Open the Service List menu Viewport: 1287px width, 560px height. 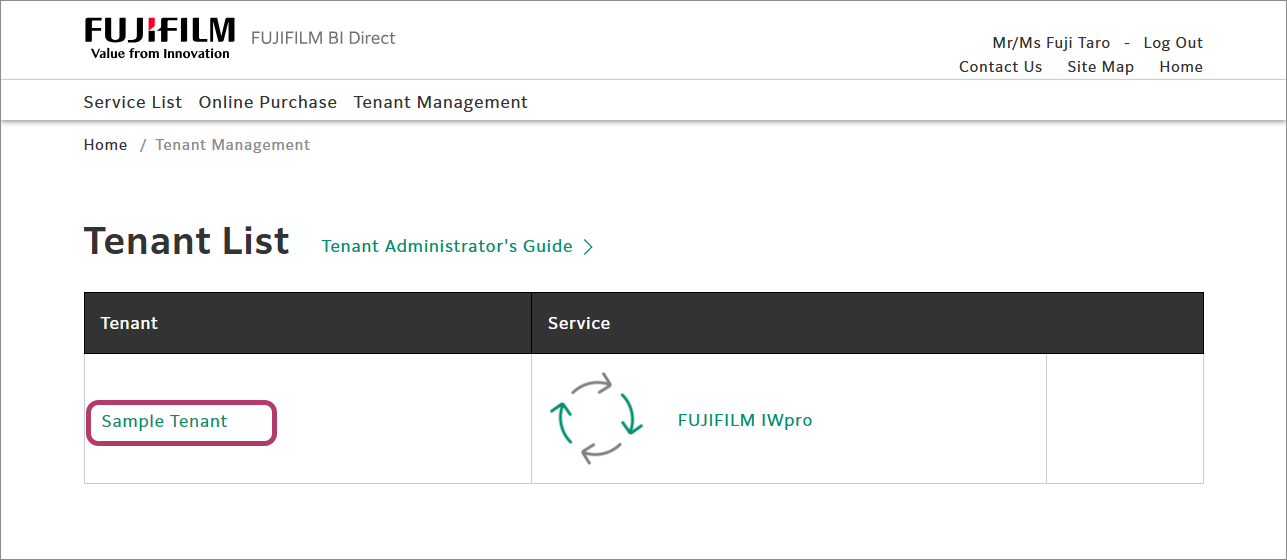pos(133,102)
